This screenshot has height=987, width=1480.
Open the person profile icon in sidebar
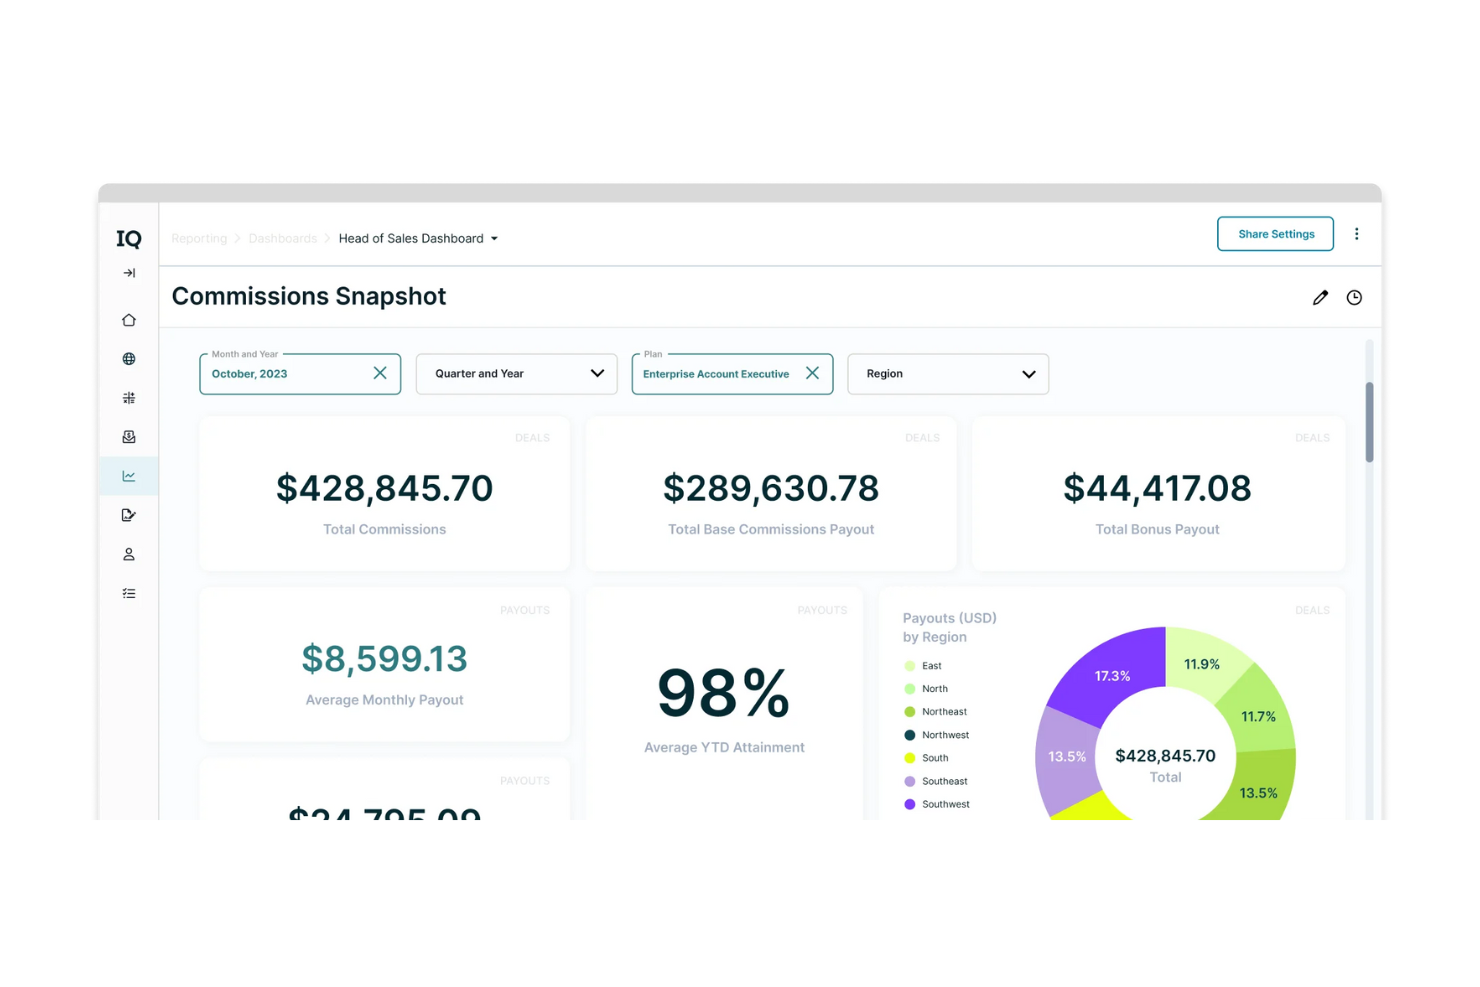coord(128,553)
